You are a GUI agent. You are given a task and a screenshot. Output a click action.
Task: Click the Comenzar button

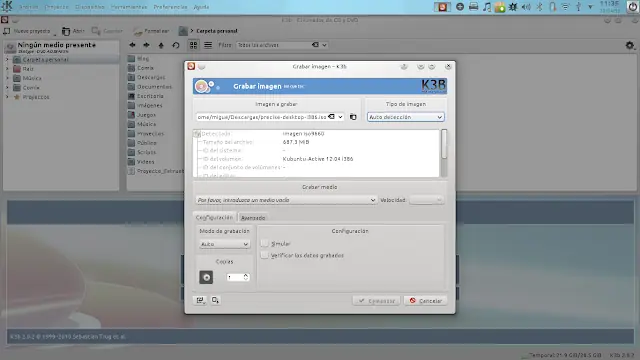point(376,301)
